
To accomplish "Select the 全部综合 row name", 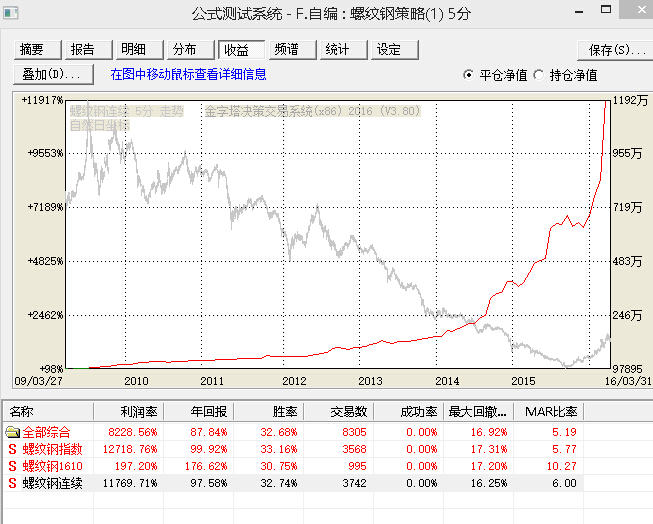I will [47, 432].
